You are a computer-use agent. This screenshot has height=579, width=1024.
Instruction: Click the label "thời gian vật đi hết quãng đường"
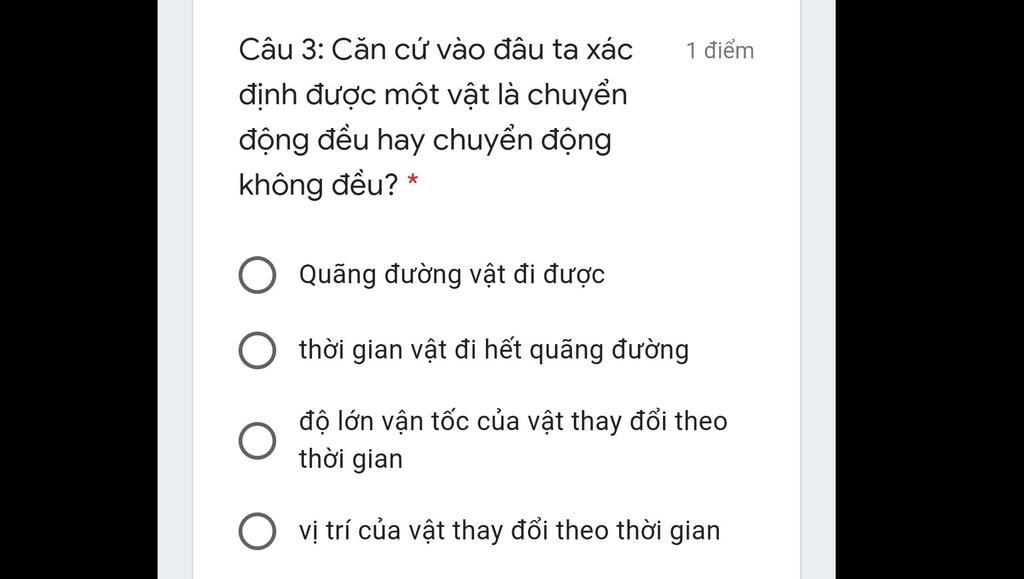pos(493,350)
